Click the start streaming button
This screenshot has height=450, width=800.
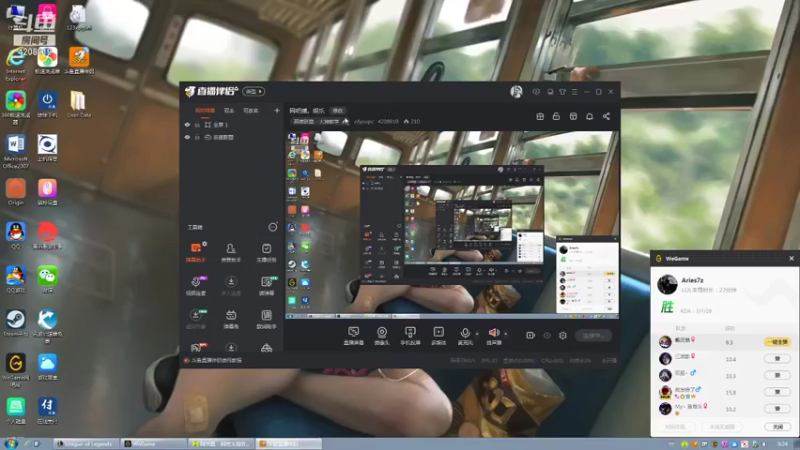pyautogui.click(x=593, y=335)
